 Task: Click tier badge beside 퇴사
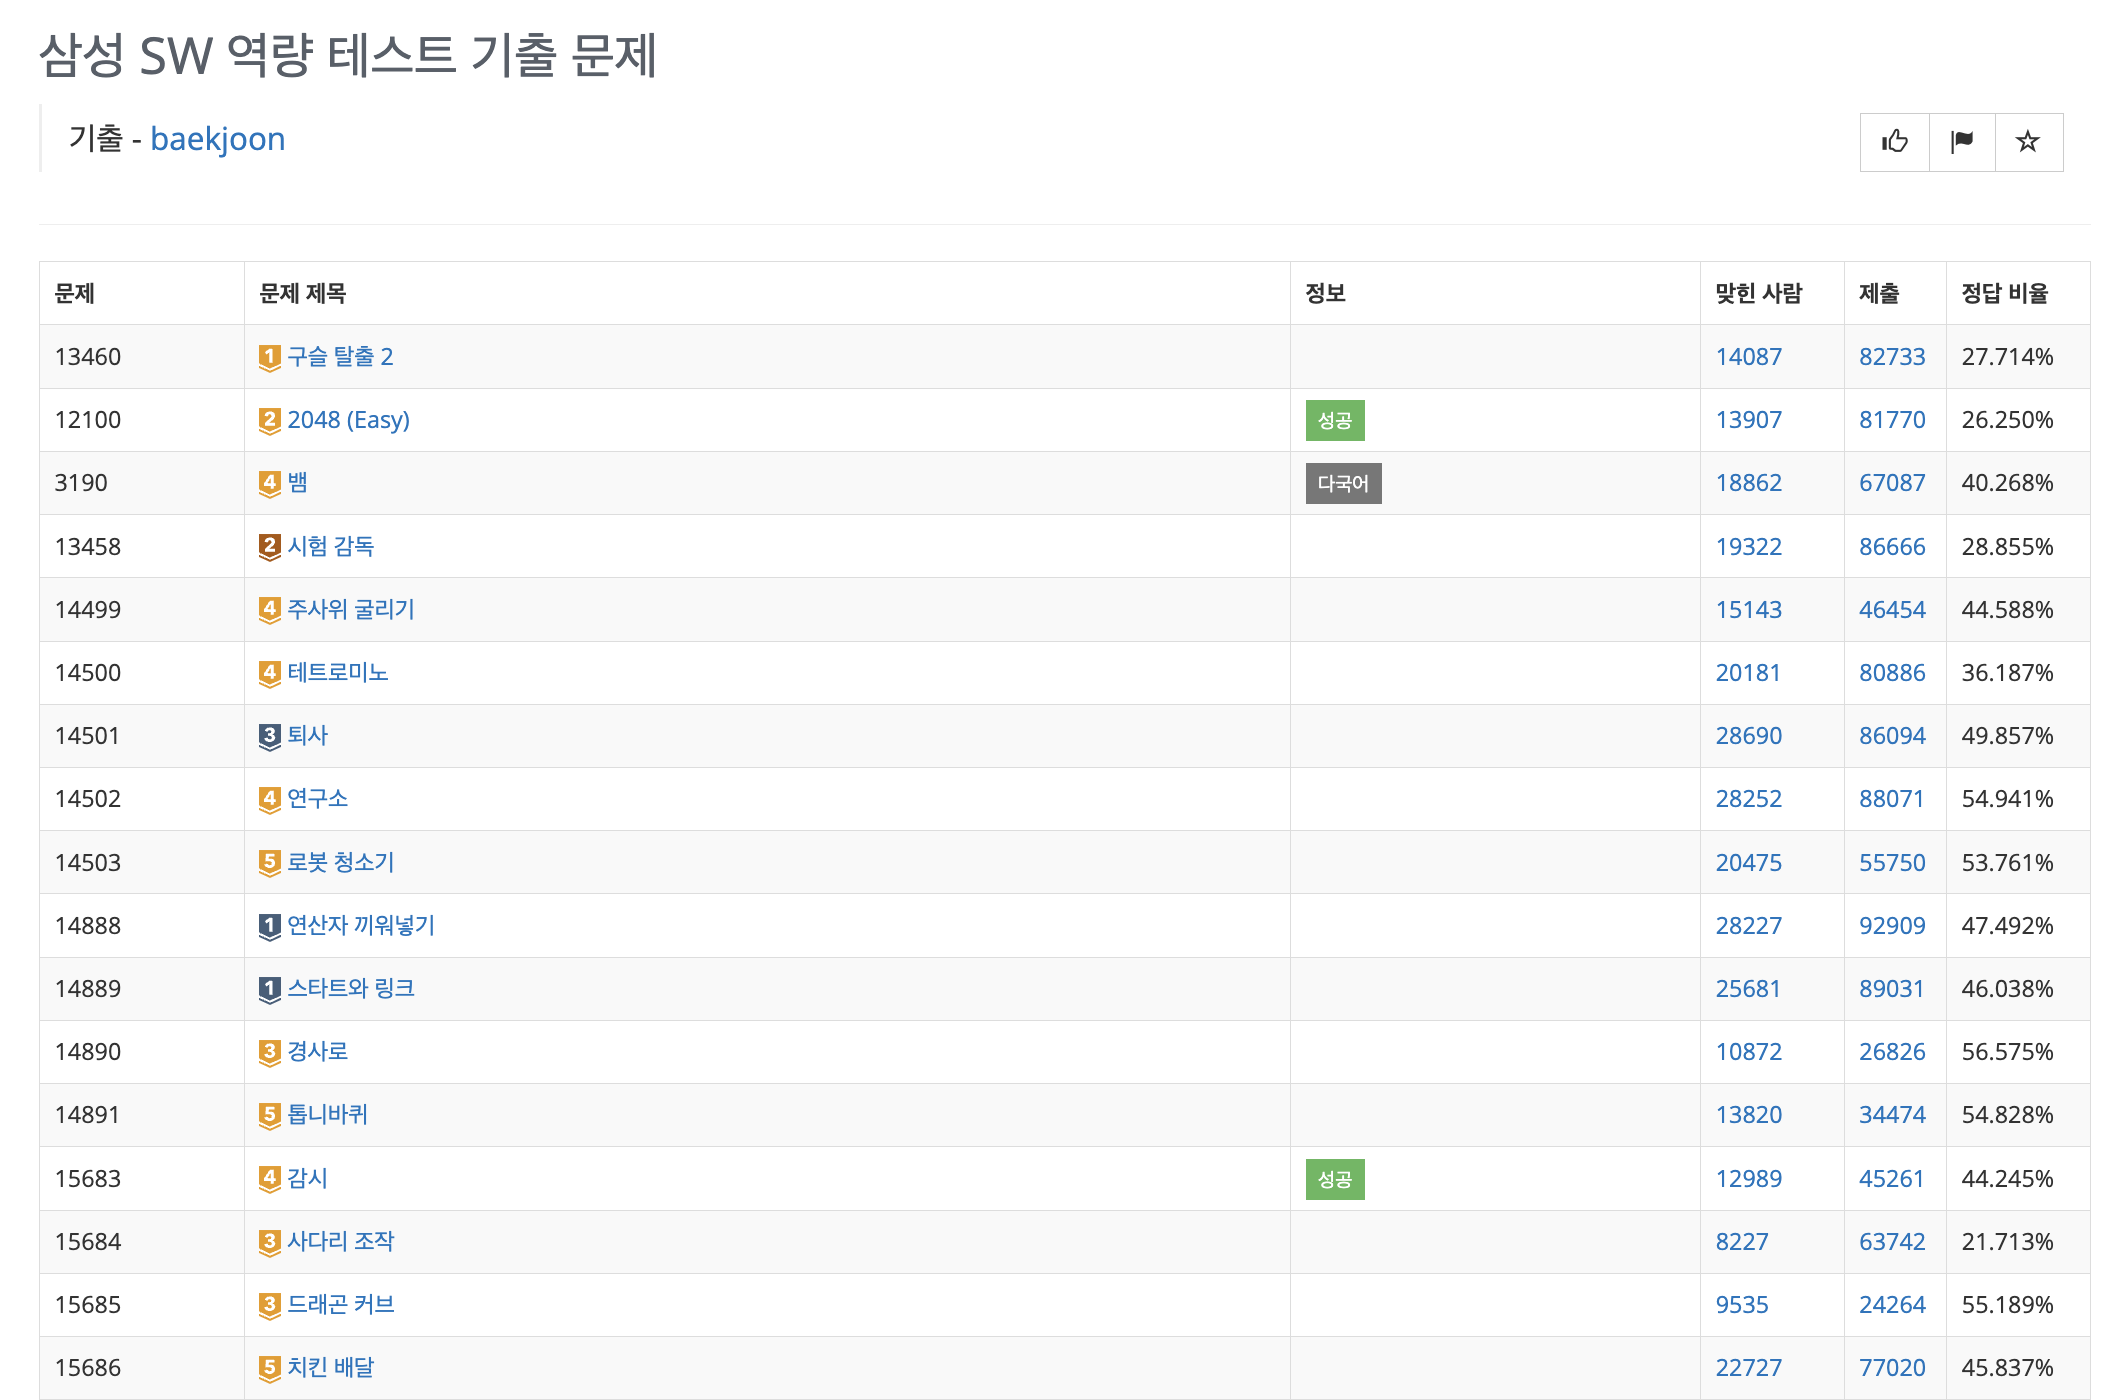(x=269, y=737)
